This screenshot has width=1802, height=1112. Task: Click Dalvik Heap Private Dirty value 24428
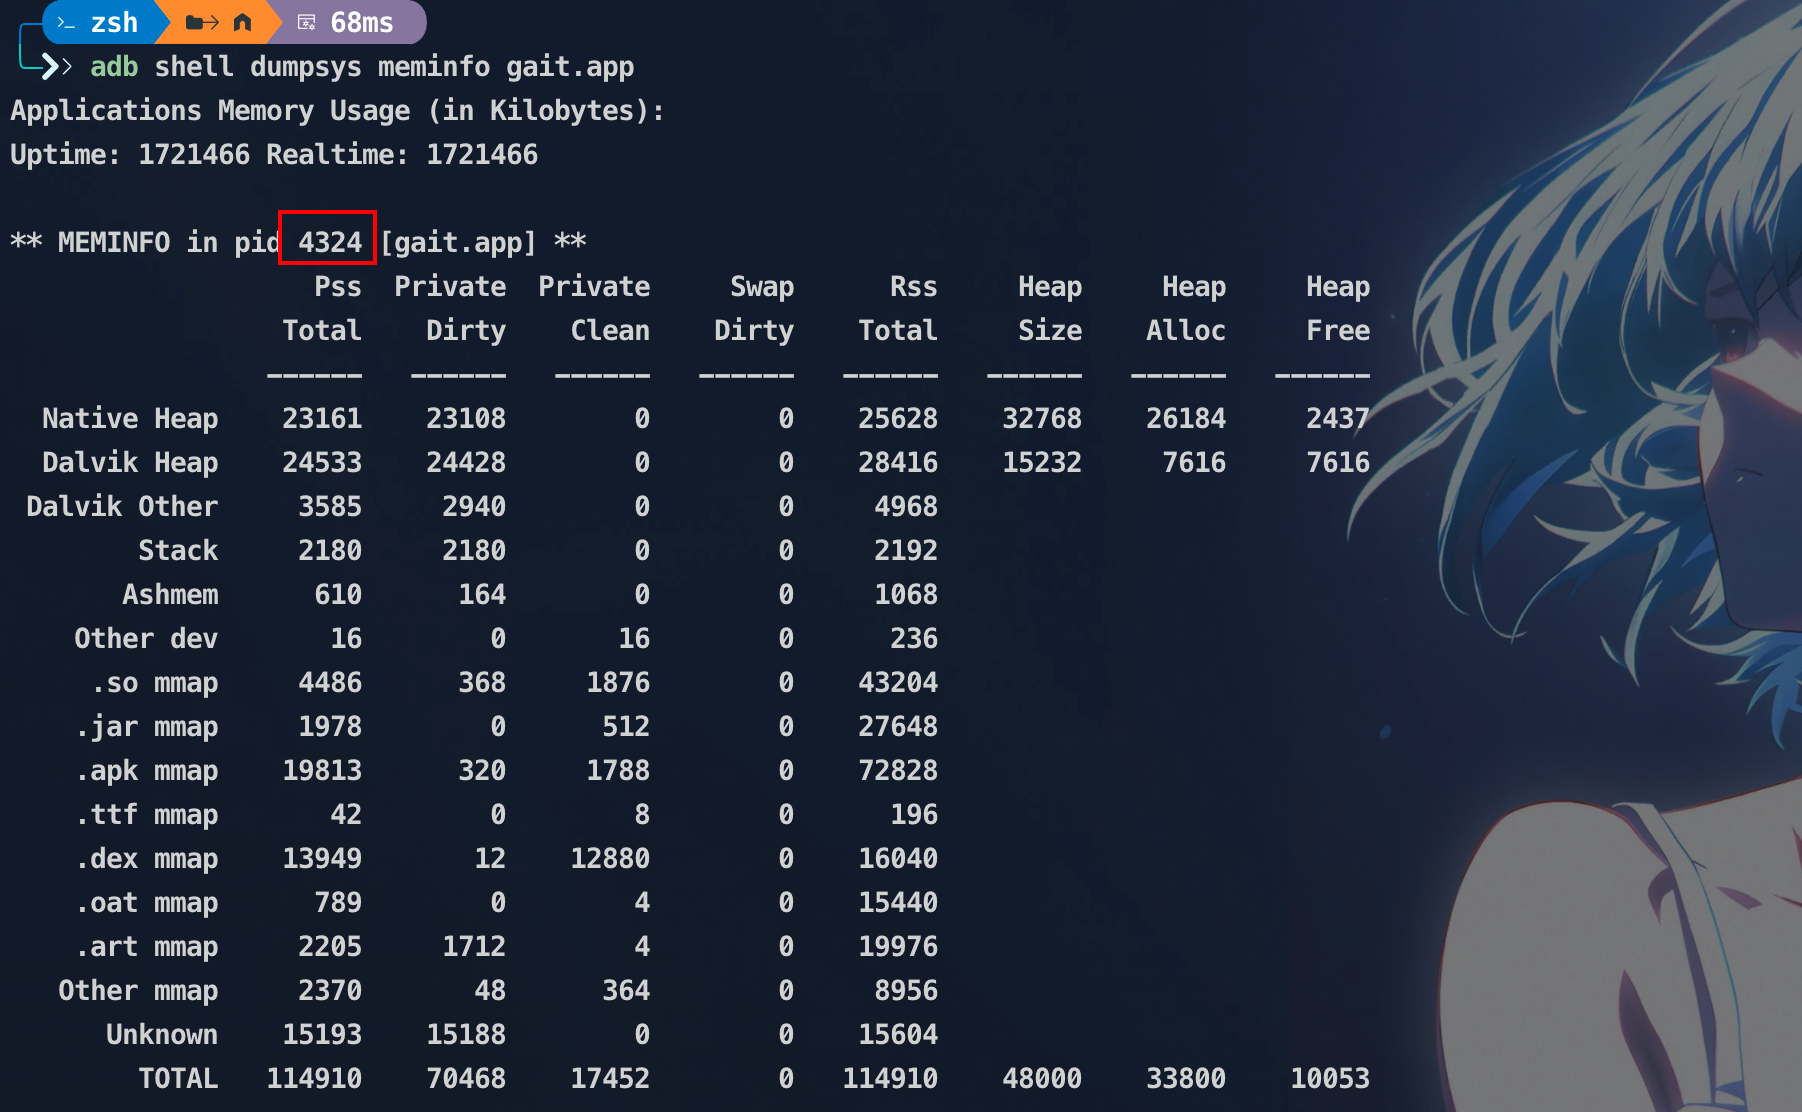tap(466, 462)
